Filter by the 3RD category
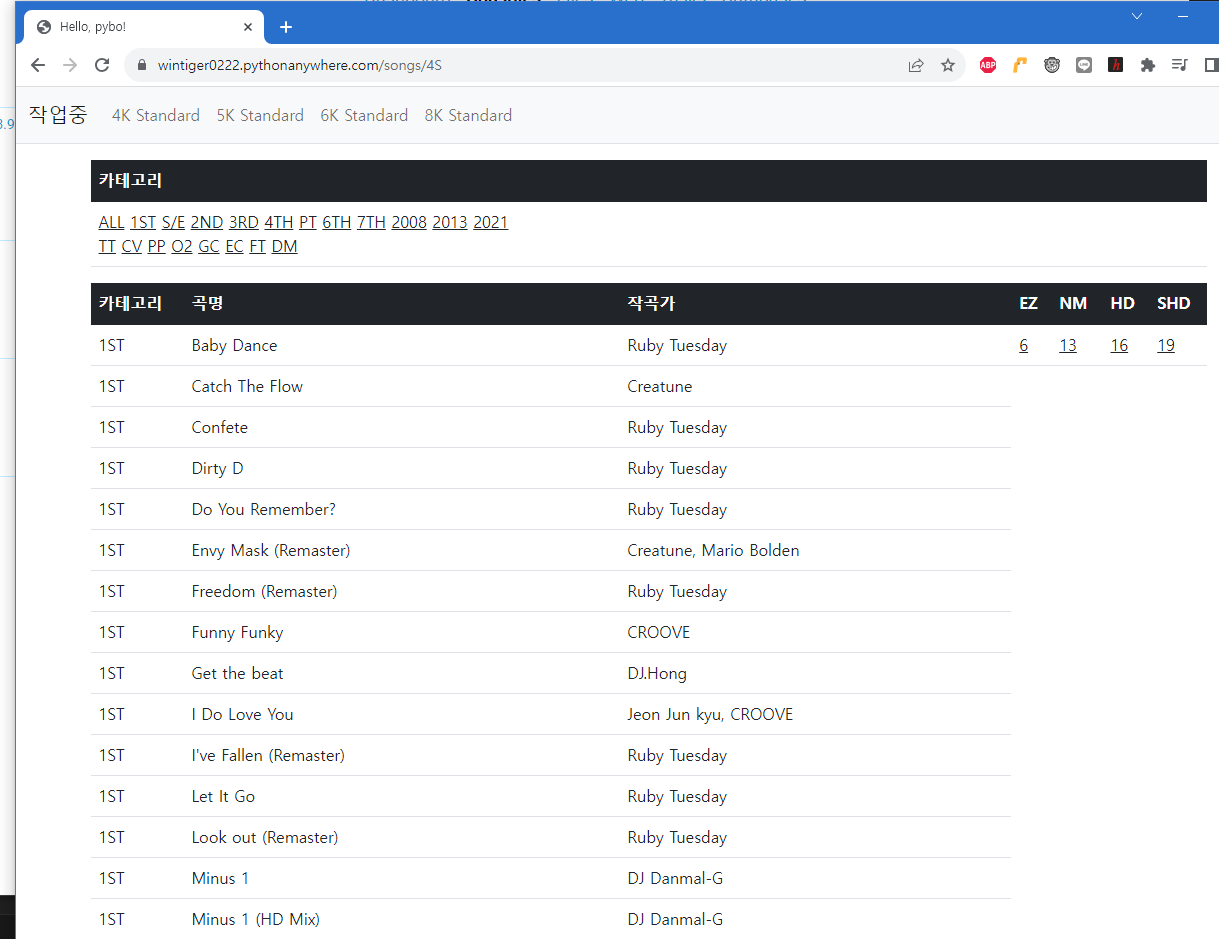 tap(244, 222)
